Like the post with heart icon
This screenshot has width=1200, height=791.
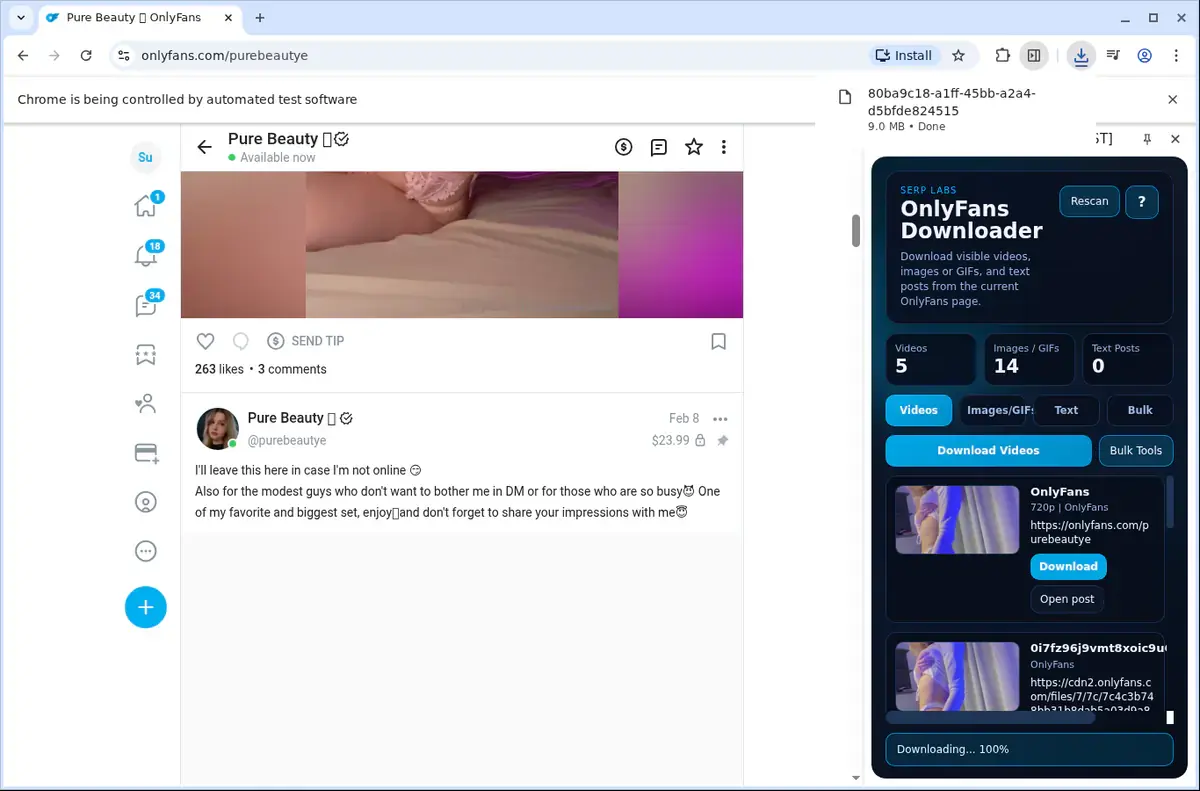click(x=205, y=341)
